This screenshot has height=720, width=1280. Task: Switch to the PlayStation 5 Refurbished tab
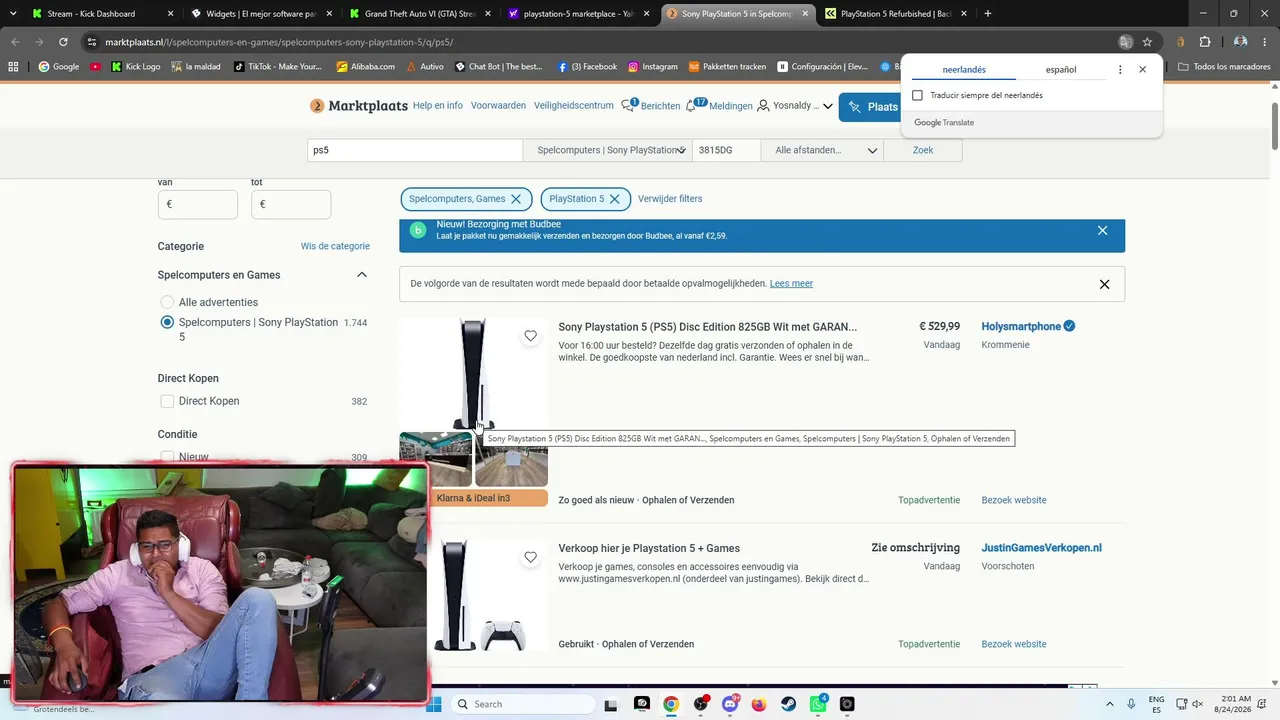pyautogui.click(x=897, y=14)
